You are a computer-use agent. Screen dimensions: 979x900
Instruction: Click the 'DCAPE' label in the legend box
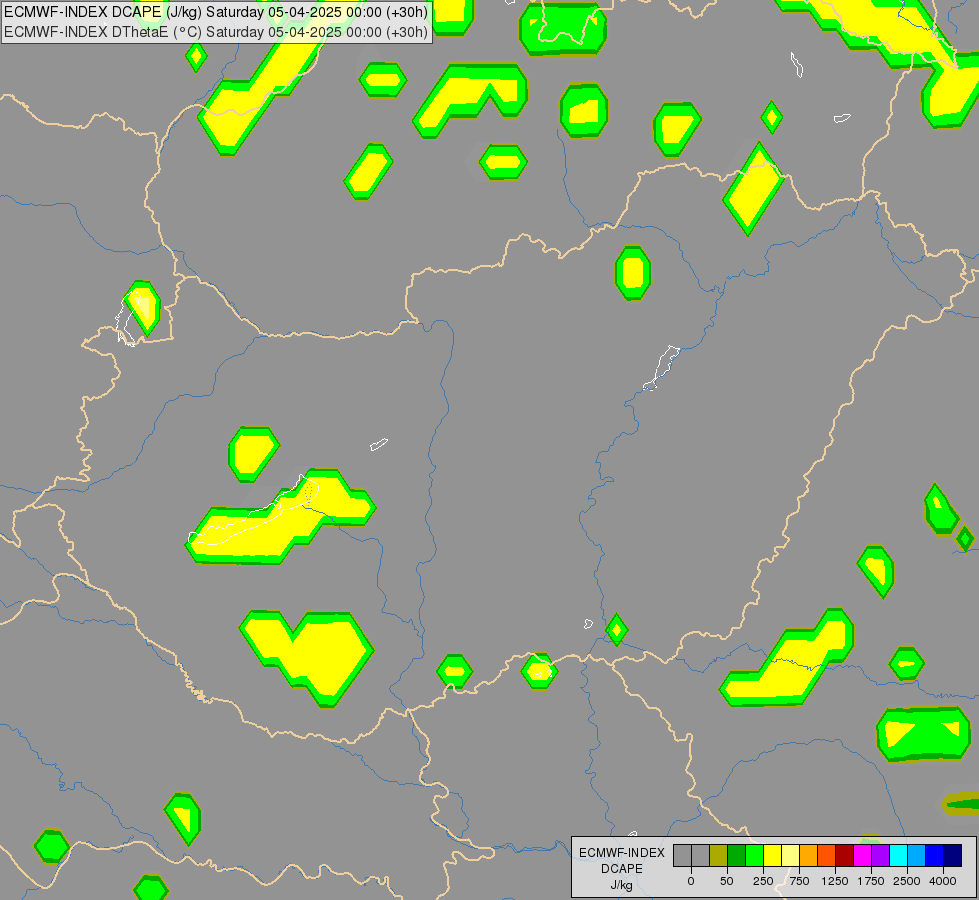click(622, 869)
